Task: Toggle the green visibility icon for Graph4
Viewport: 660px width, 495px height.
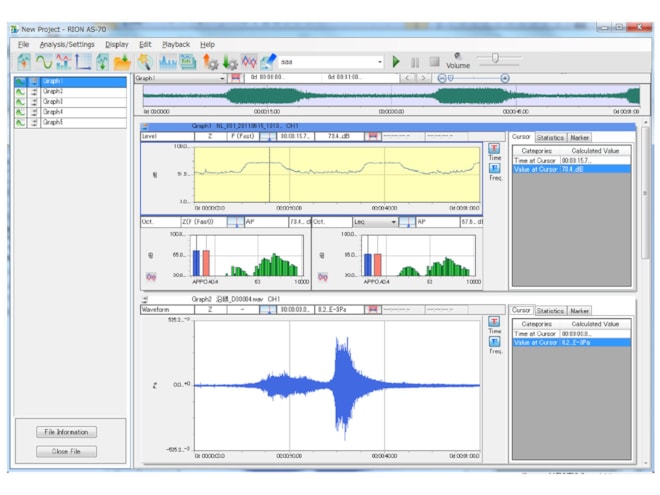Action: [x=21, y=112]
